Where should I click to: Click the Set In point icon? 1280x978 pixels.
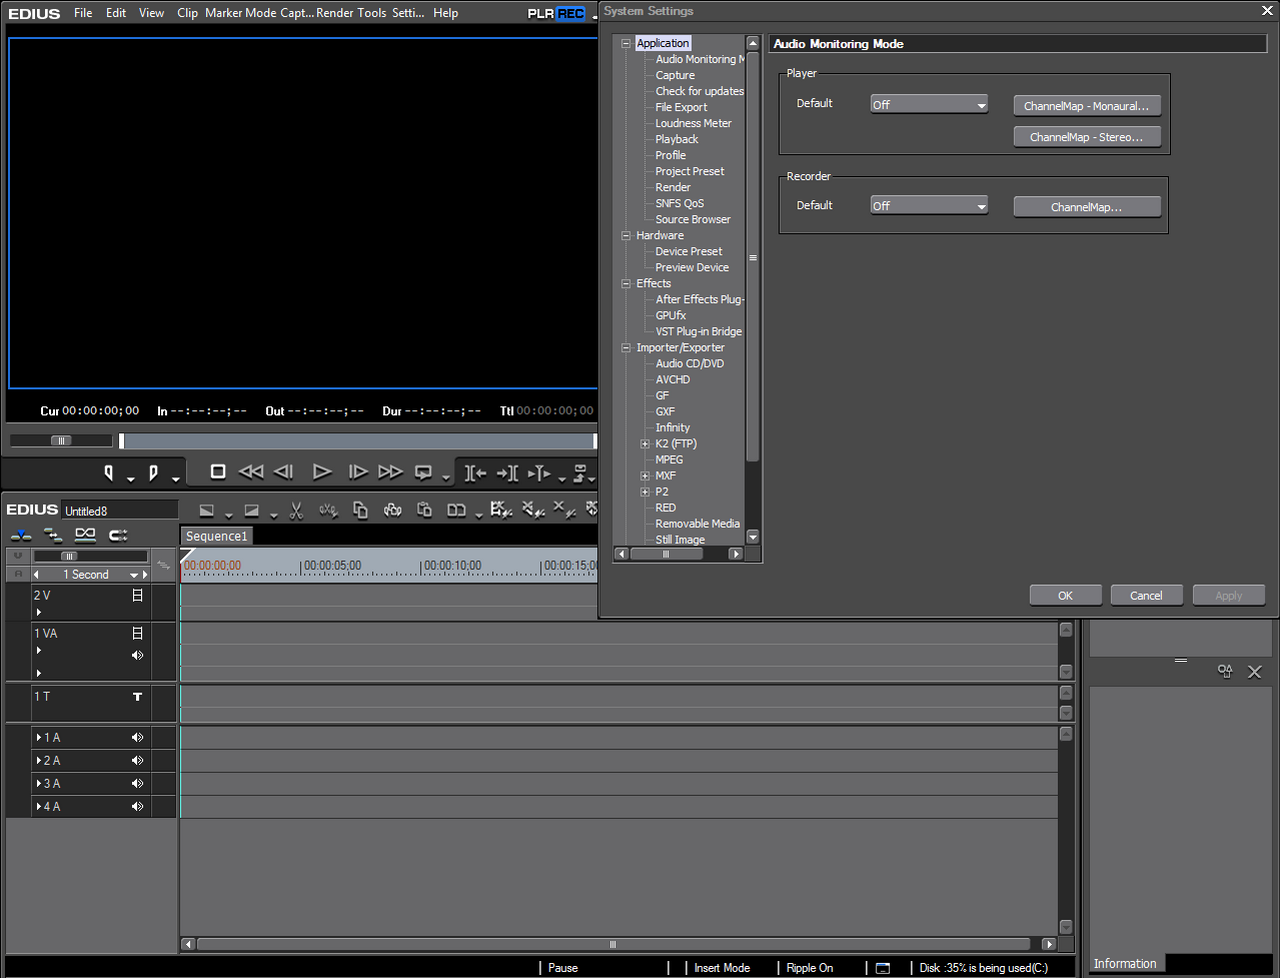coord(109,472)
